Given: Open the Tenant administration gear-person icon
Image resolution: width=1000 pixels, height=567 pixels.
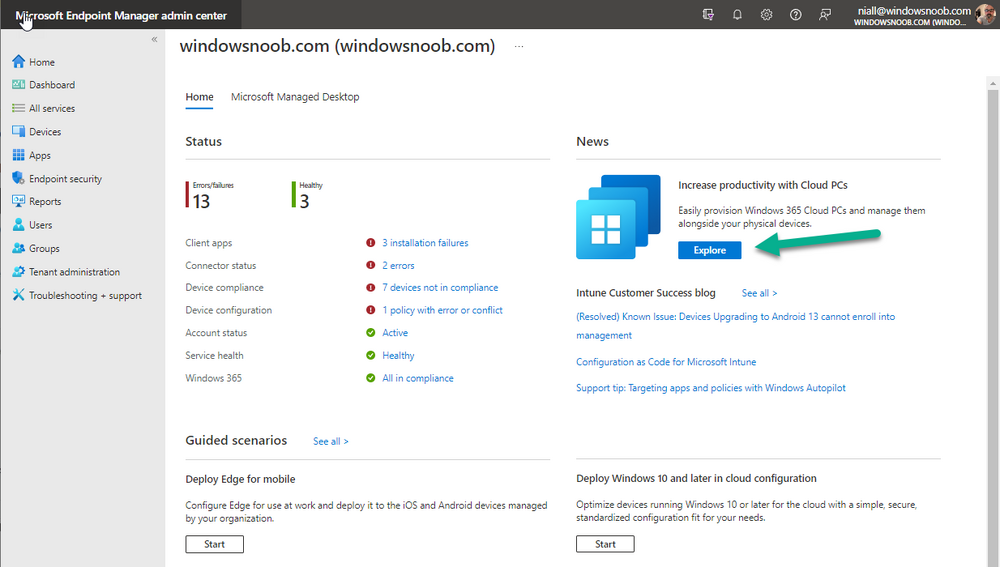Looking at the screenshot, I should point(18,272).
